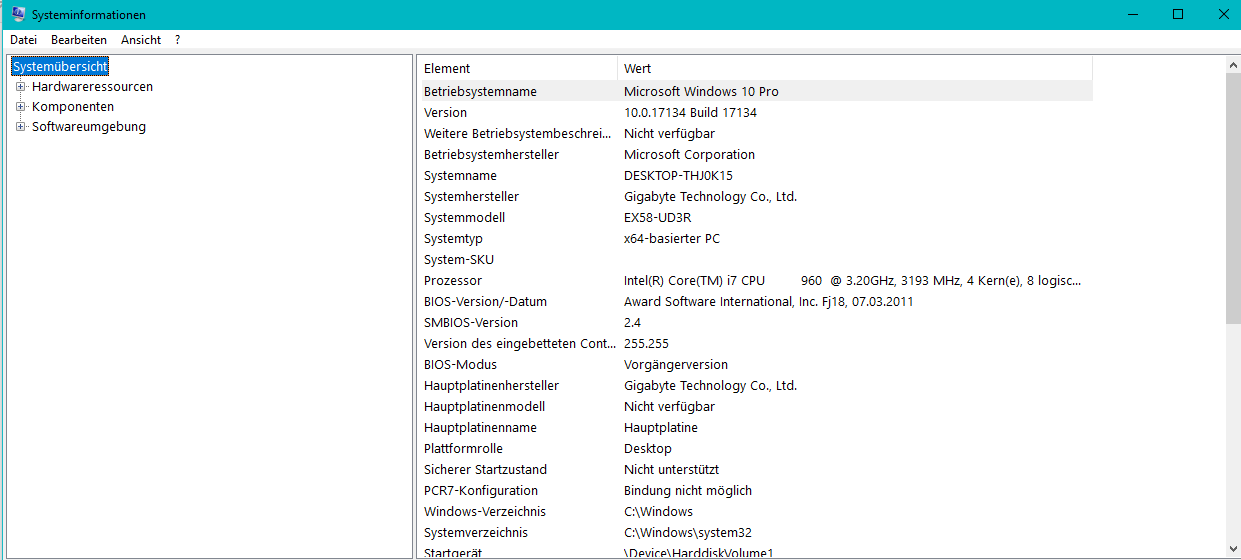
Task: Maximize the Systeminformationen window
Action: click(x=1178, y=14)
